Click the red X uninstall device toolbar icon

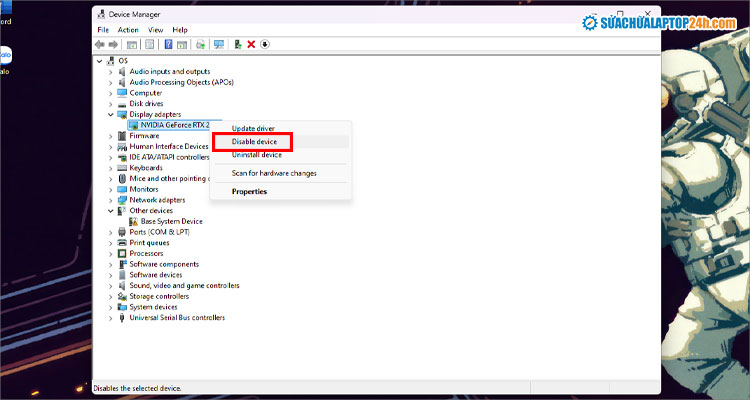(x=251, y=44)
